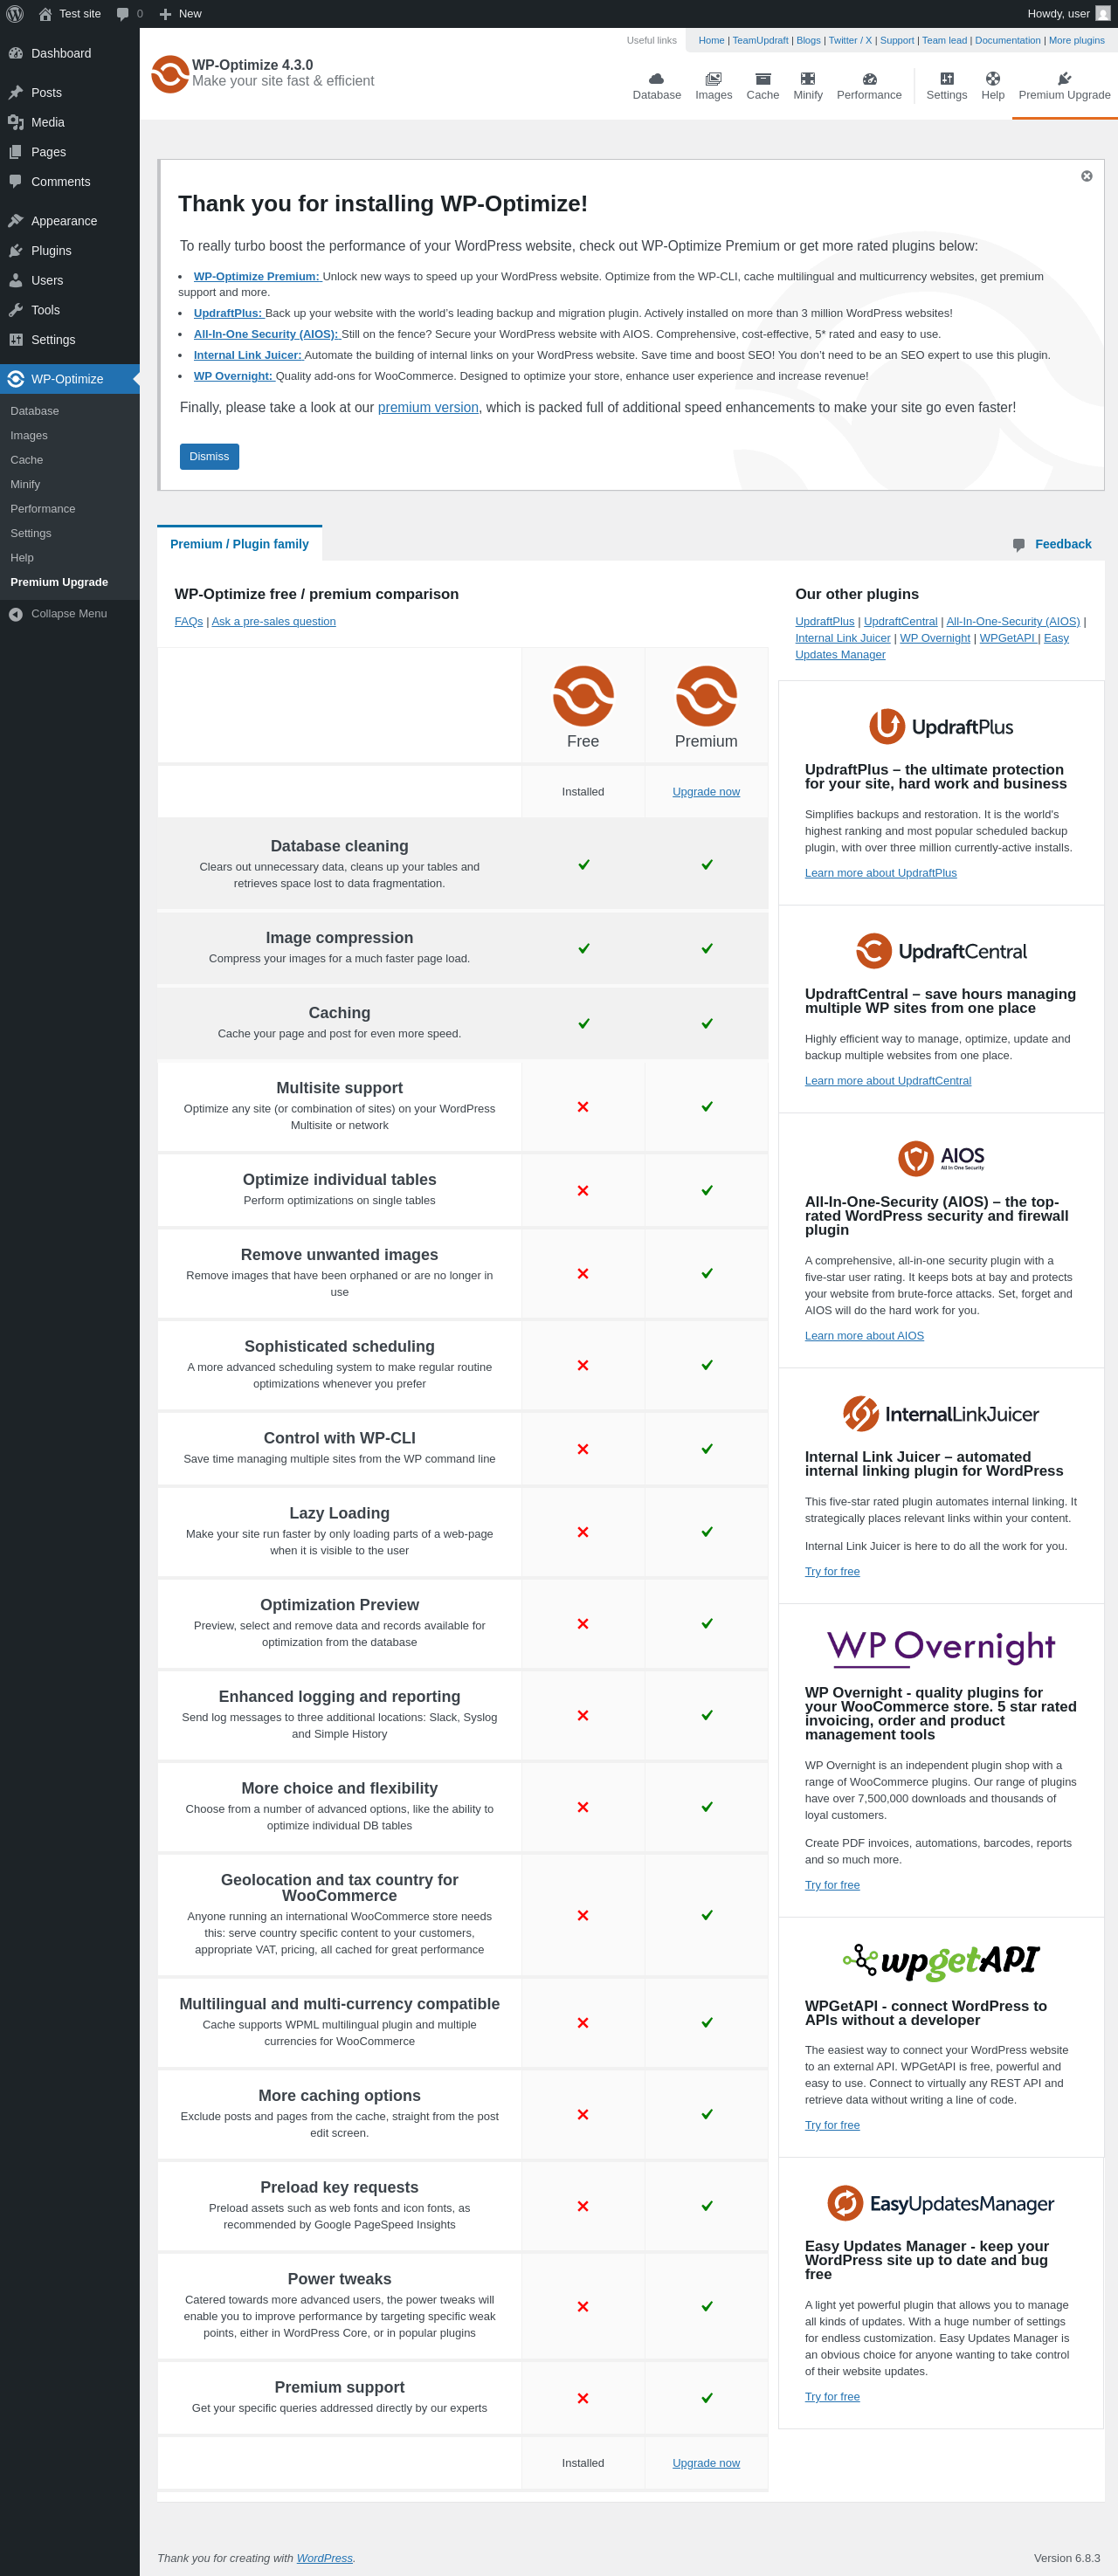
Task: Close the thank-you notice with X icon
Action: [1086, 176]
